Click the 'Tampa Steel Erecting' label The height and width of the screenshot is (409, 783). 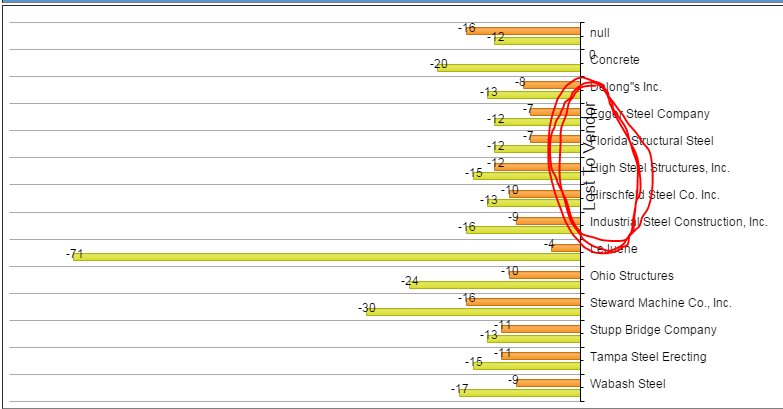click(x=648, y=357)
